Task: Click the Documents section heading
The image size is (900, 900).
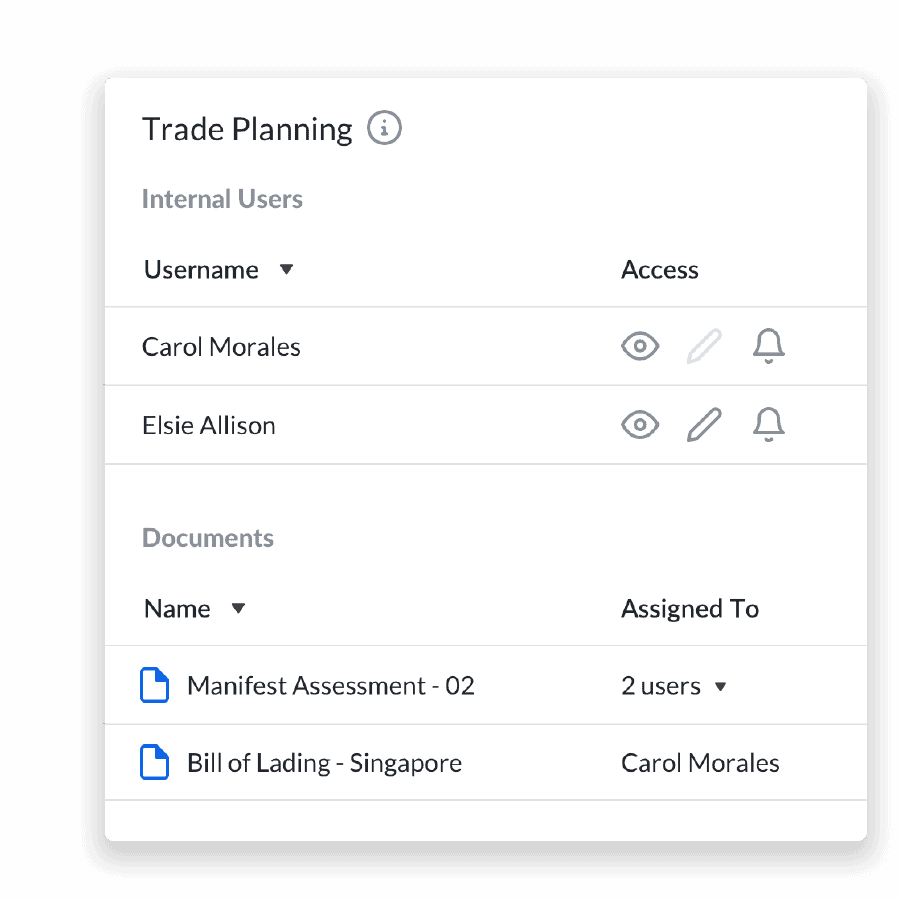Action: click(208, 538)
